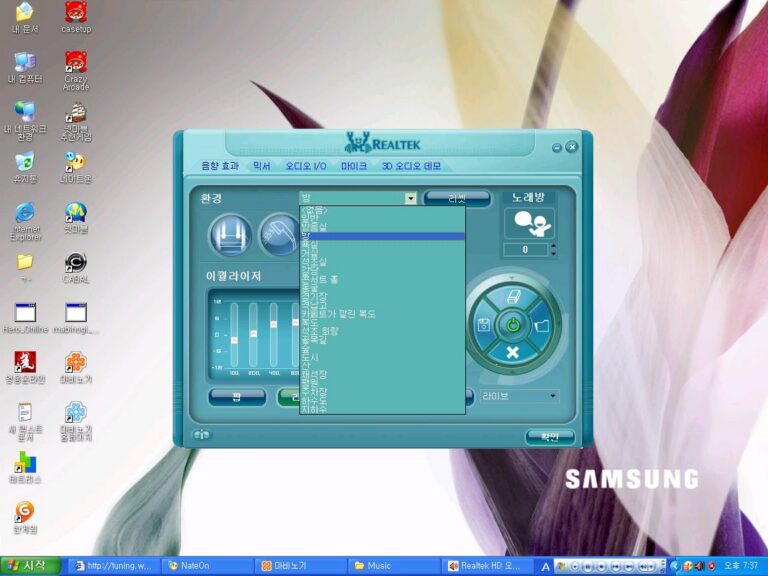Increase the karaoke key value
Image resolution: width=768 pixels, height=576 pixels.
click(553, 246)
